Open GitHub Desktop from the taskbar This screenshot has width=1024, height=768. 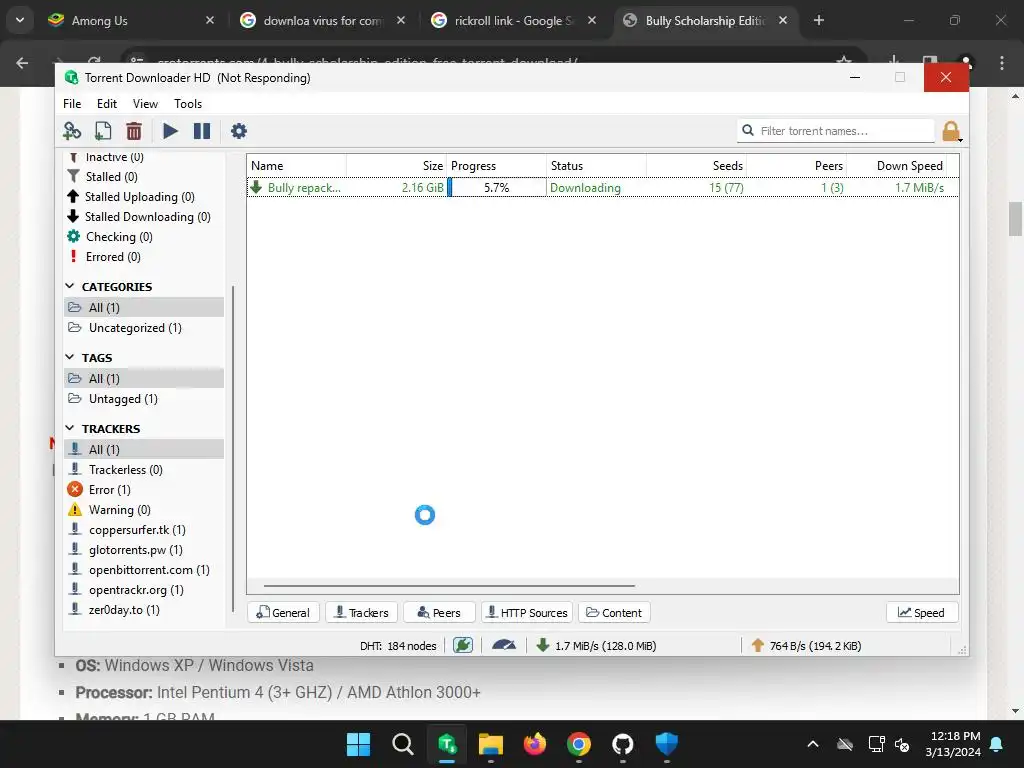pos(622,744)
